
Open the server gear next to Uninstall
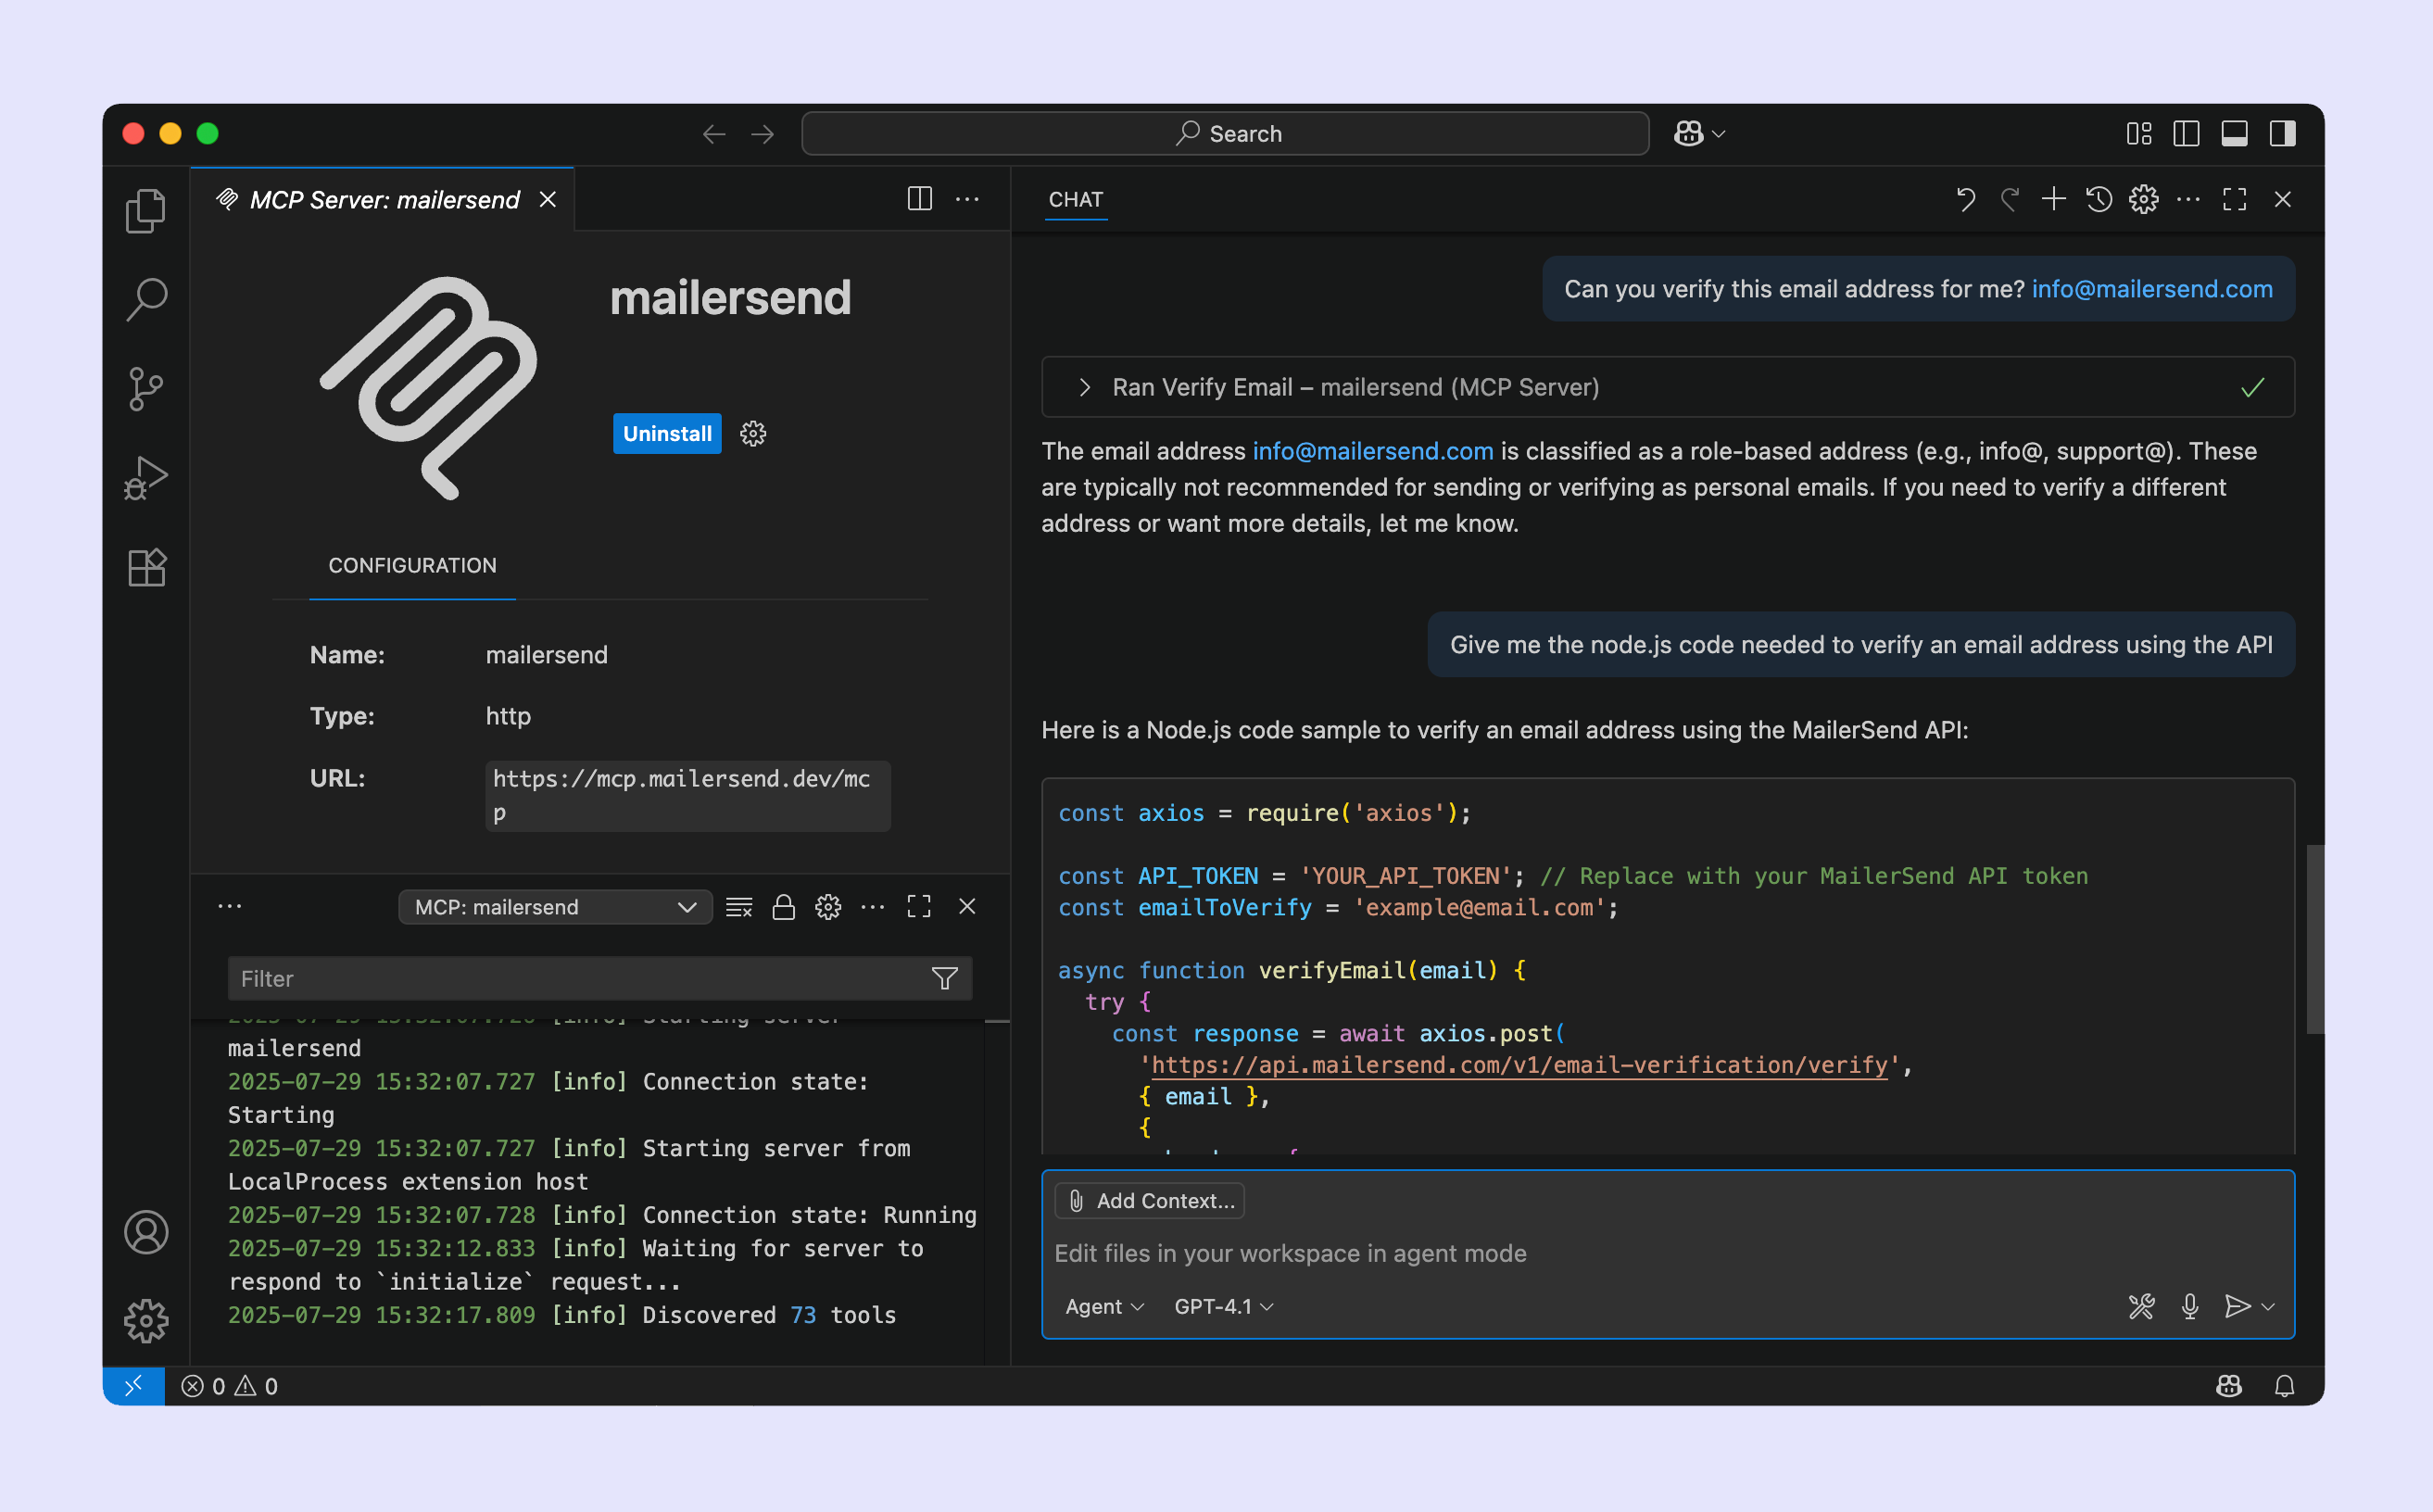pos(753,433)
